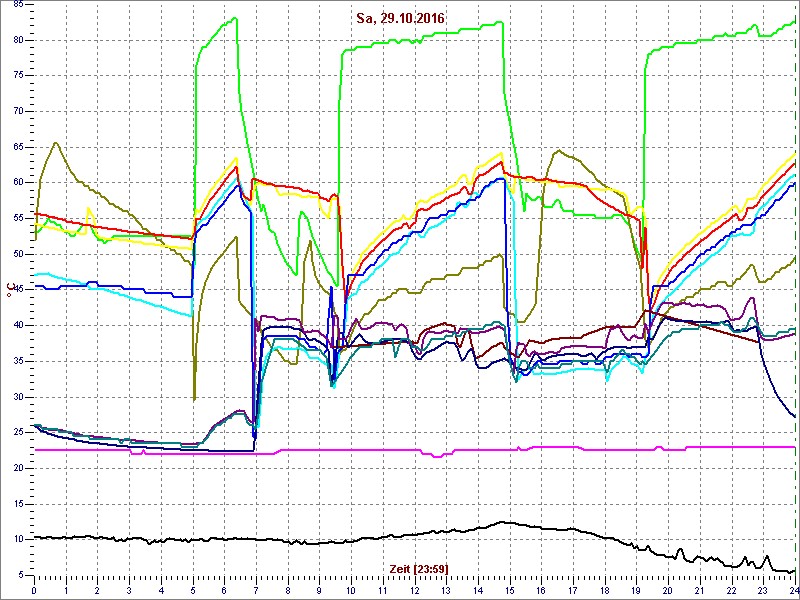Select hour 24 on the time axis
The height and width of the screenshot is (600, 800).
pyautogui.click(x=792, y=590)
